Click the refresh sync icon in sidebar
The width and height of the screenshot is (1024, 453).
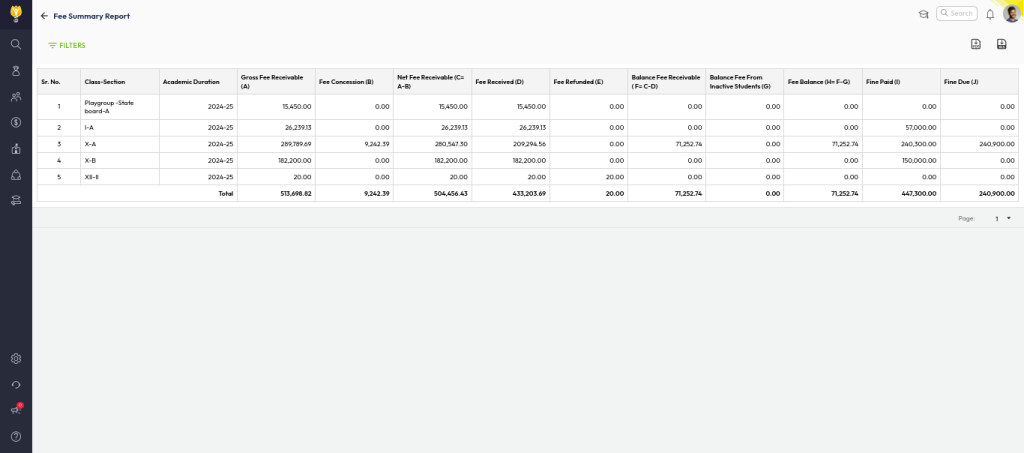click(16, 385)
